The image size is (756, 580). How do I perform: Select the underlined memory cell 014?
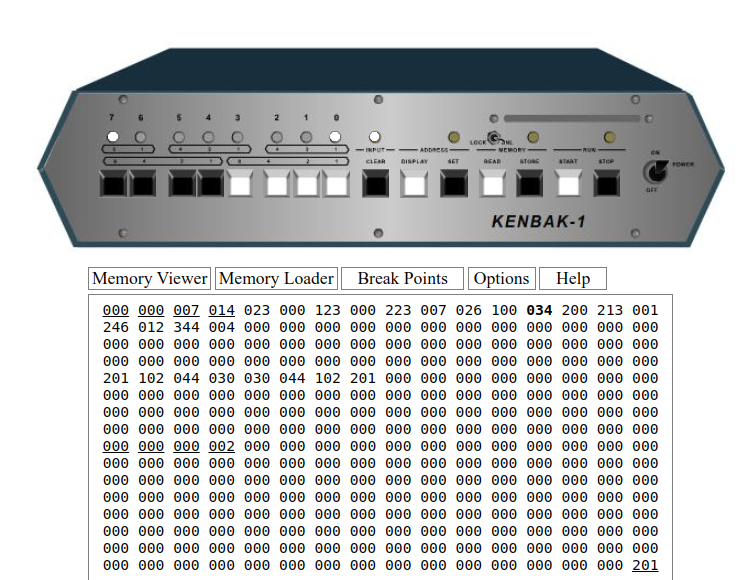(222, 310)
